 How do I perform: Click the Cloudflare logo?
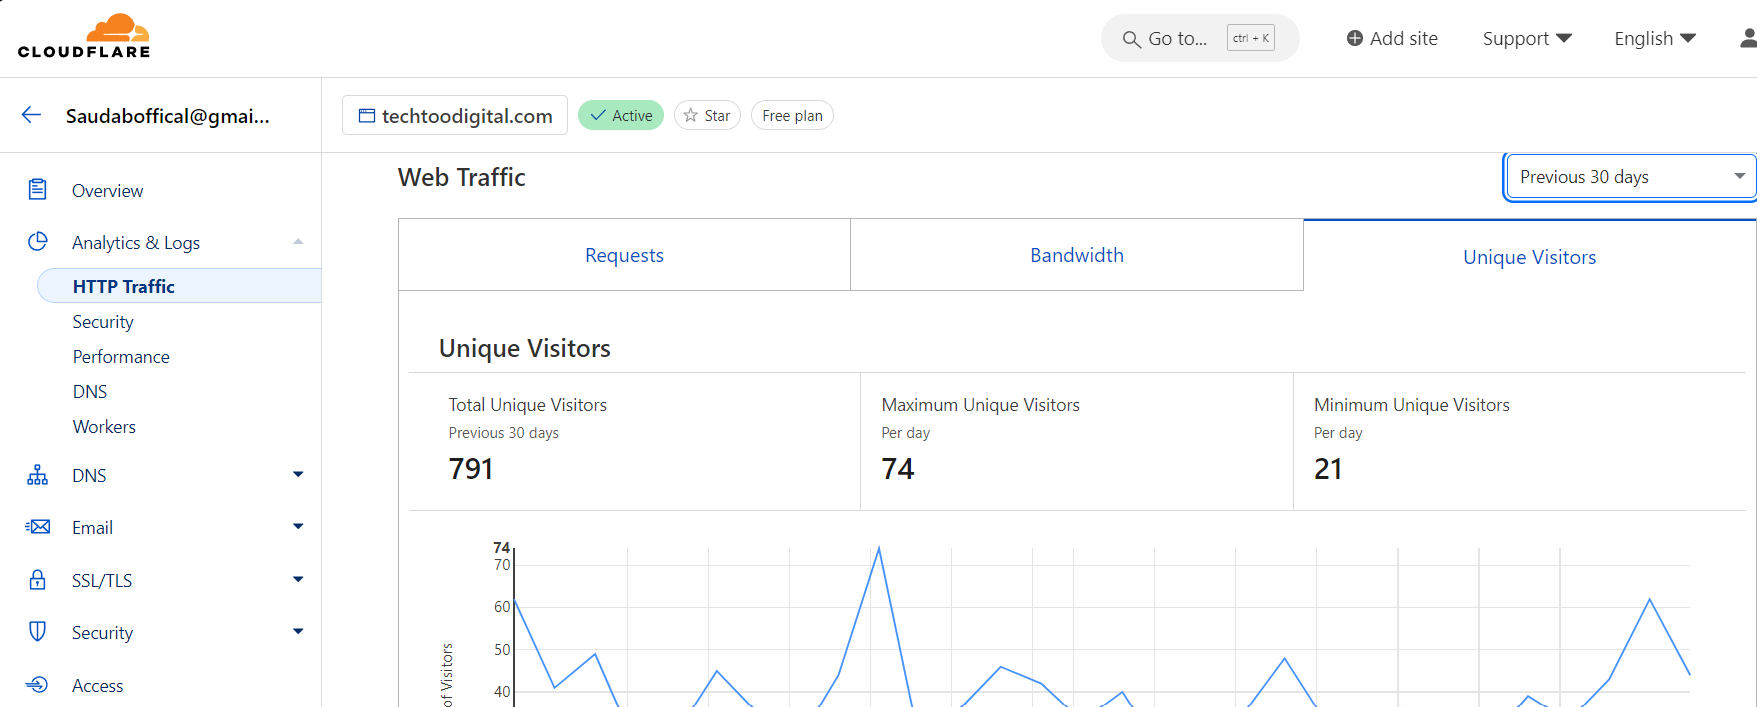(84, 37)
